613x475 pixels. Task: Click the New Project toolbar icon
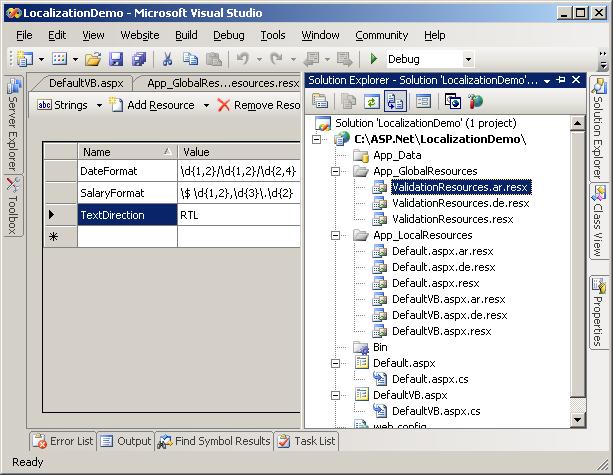pos(25,59)
